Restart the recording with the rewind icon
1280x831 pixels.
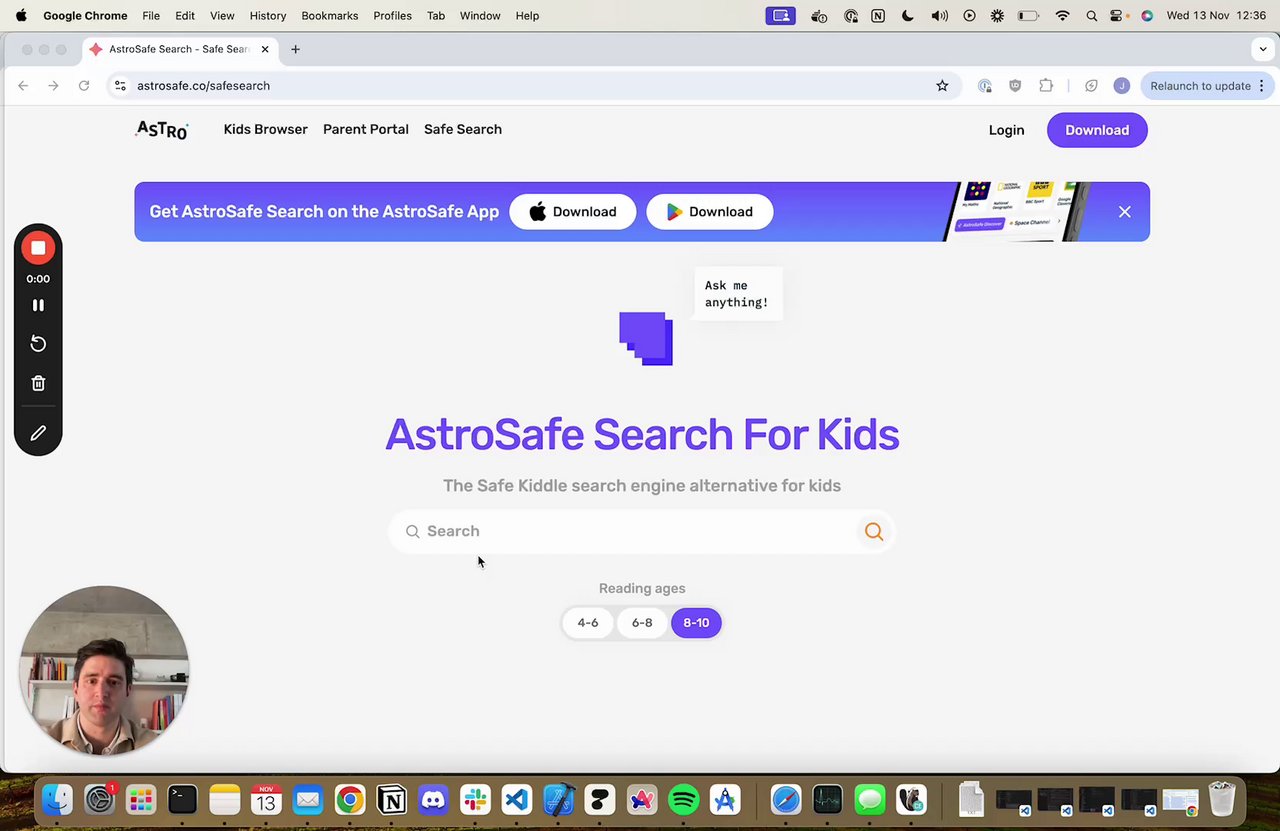(38, 344)
